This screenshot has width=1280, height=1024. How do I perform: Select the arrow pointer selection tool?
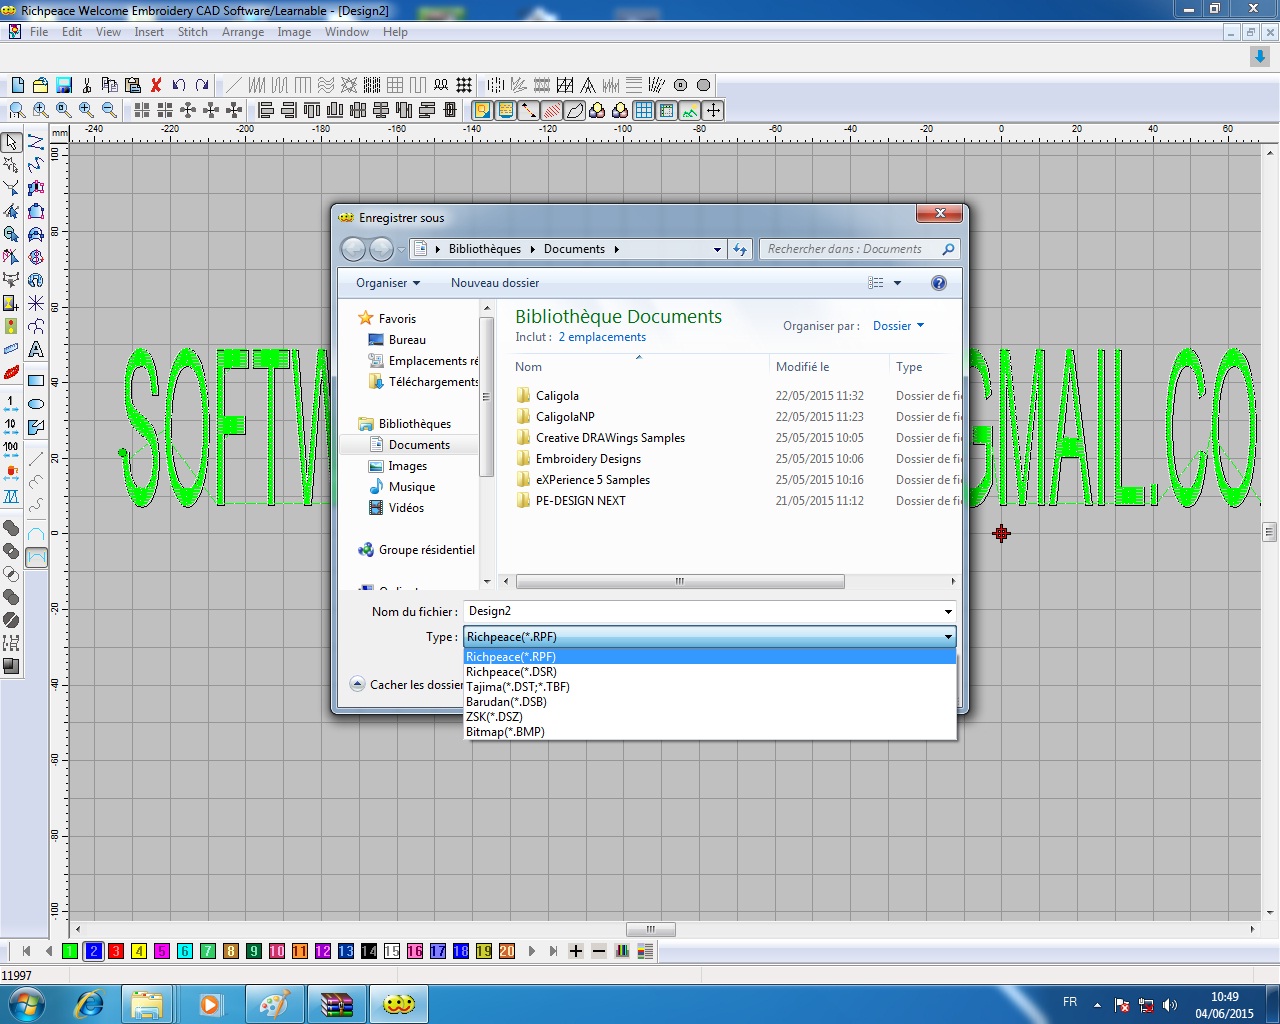point(11,141)
